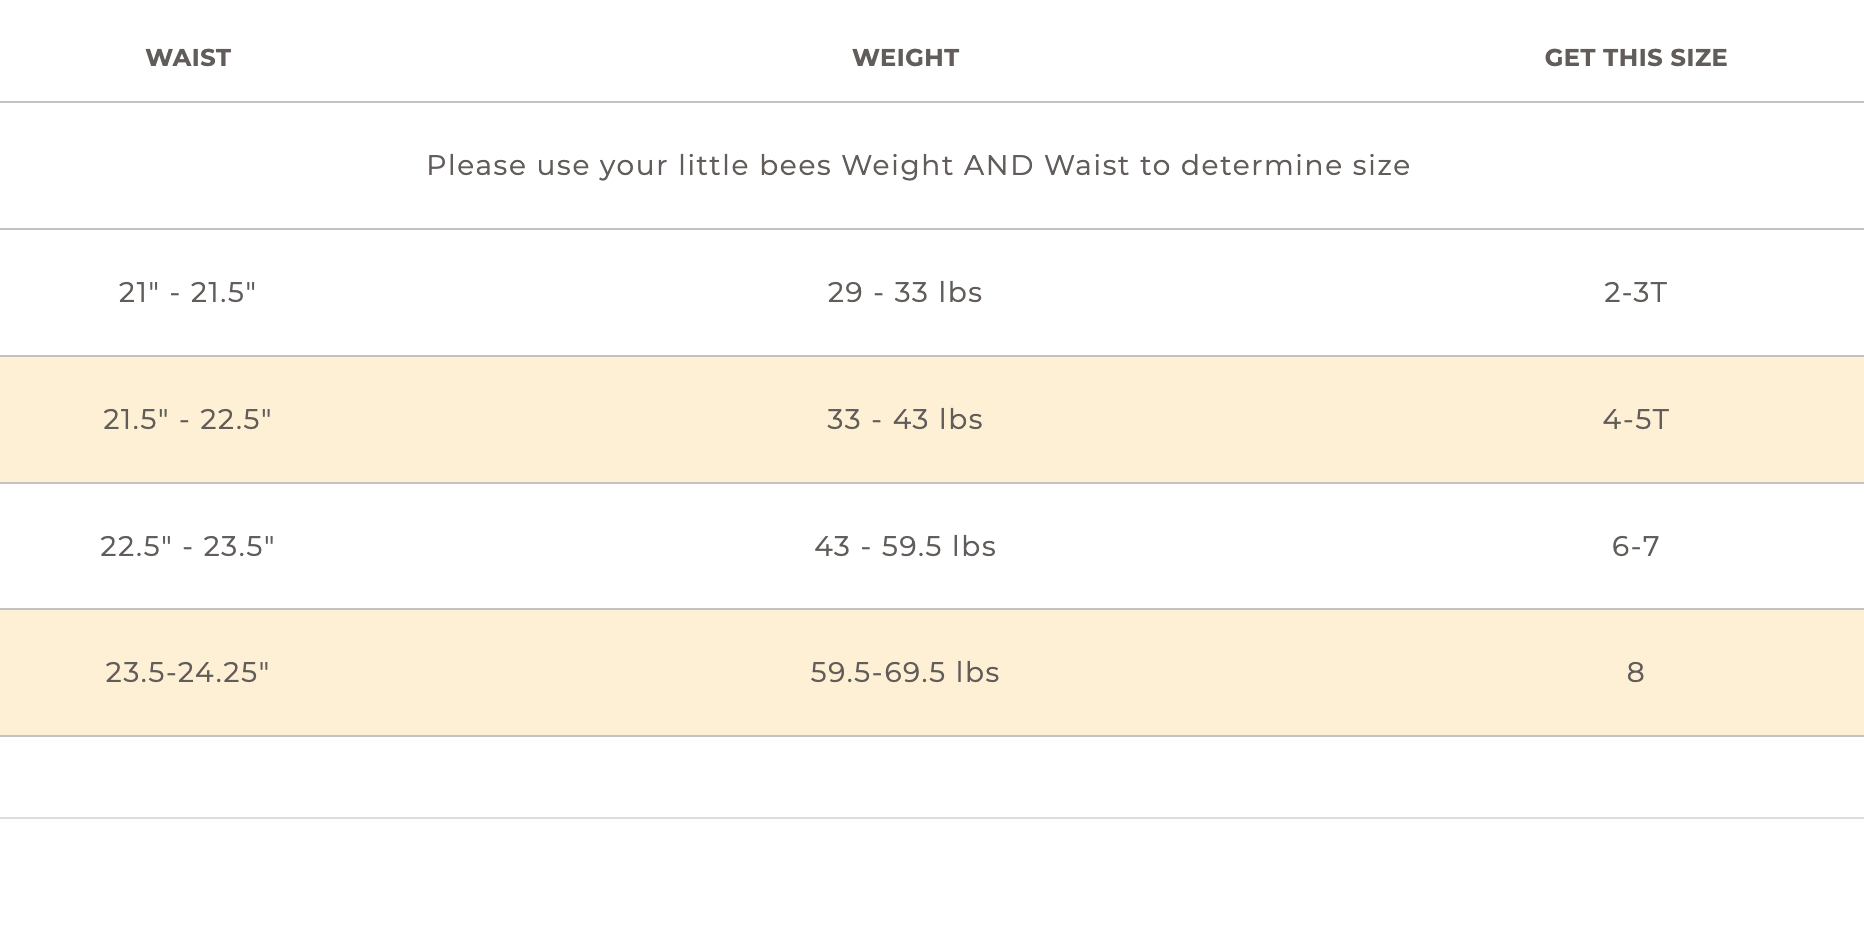Screen dimensions: 1864x932
Task: Select the 21.5" - 22.5" waist cell
Action: [x=187, y=419]
